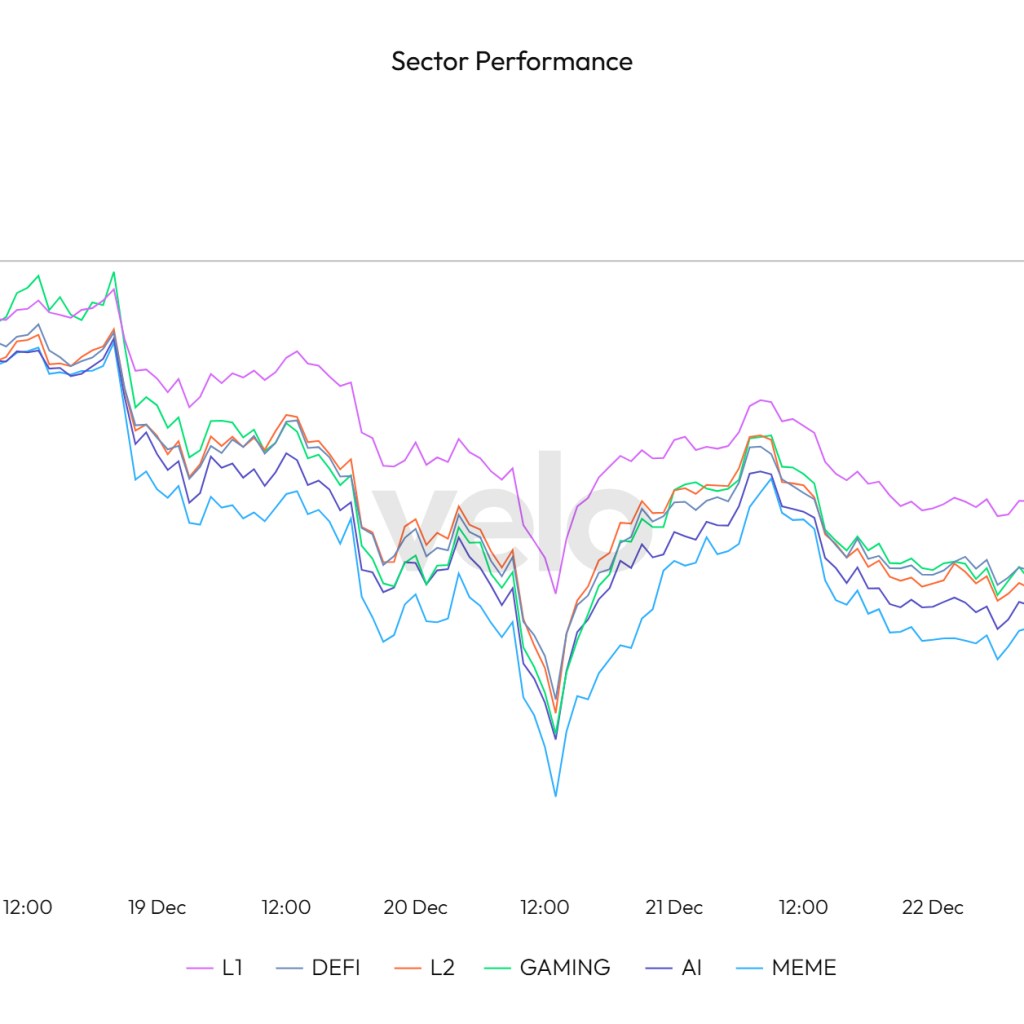Select the 20 Dec x-axis label
Image resolution: width=1024 pixels, height=1024 pixels.
tap(415, 908)
